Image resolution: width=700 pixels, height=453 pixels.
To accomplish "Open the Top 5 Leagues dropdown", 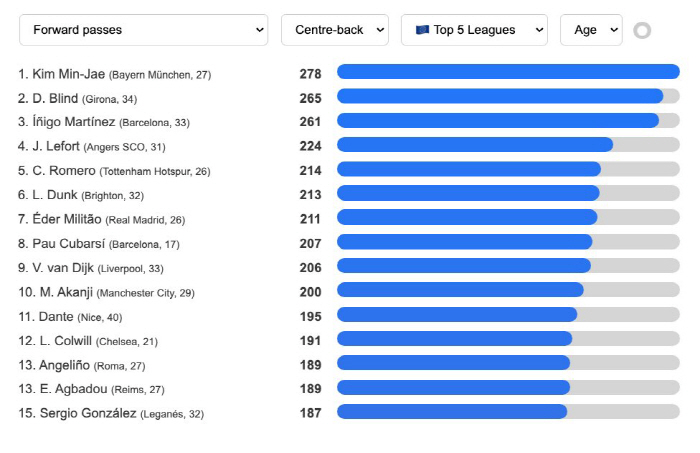I will coord(474,30).
